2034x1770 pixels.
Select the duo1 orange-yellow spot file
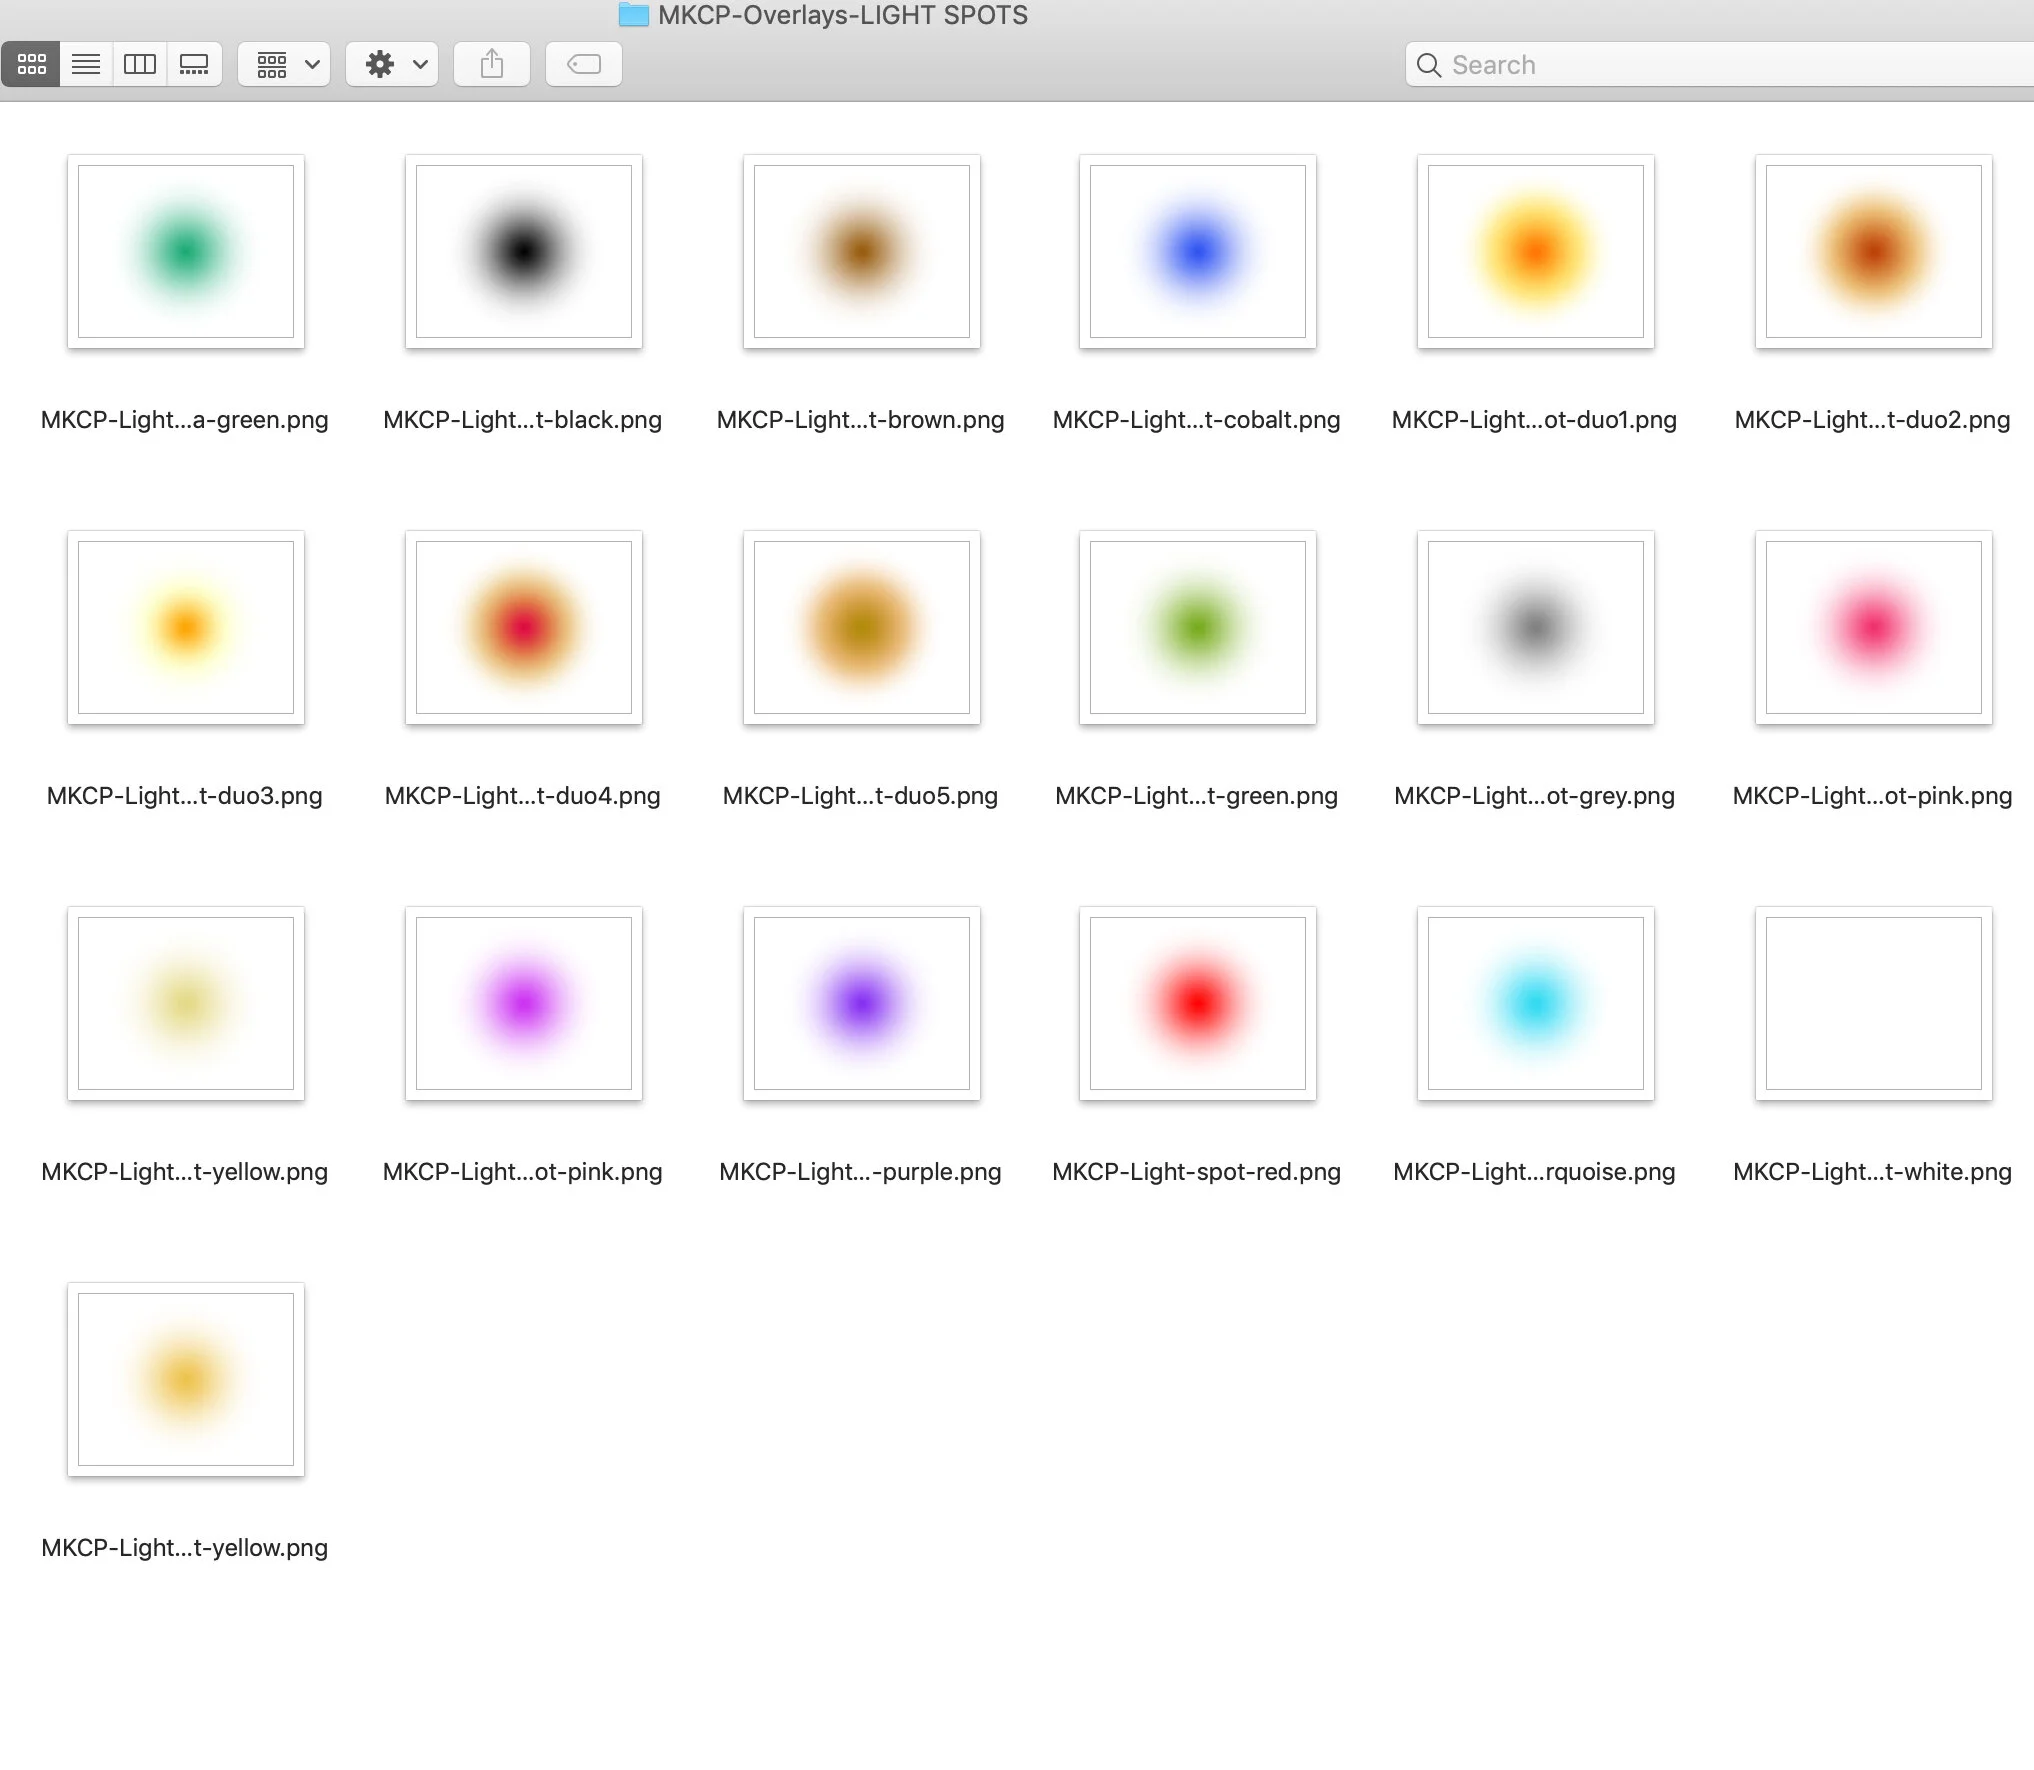[1535, 251]
